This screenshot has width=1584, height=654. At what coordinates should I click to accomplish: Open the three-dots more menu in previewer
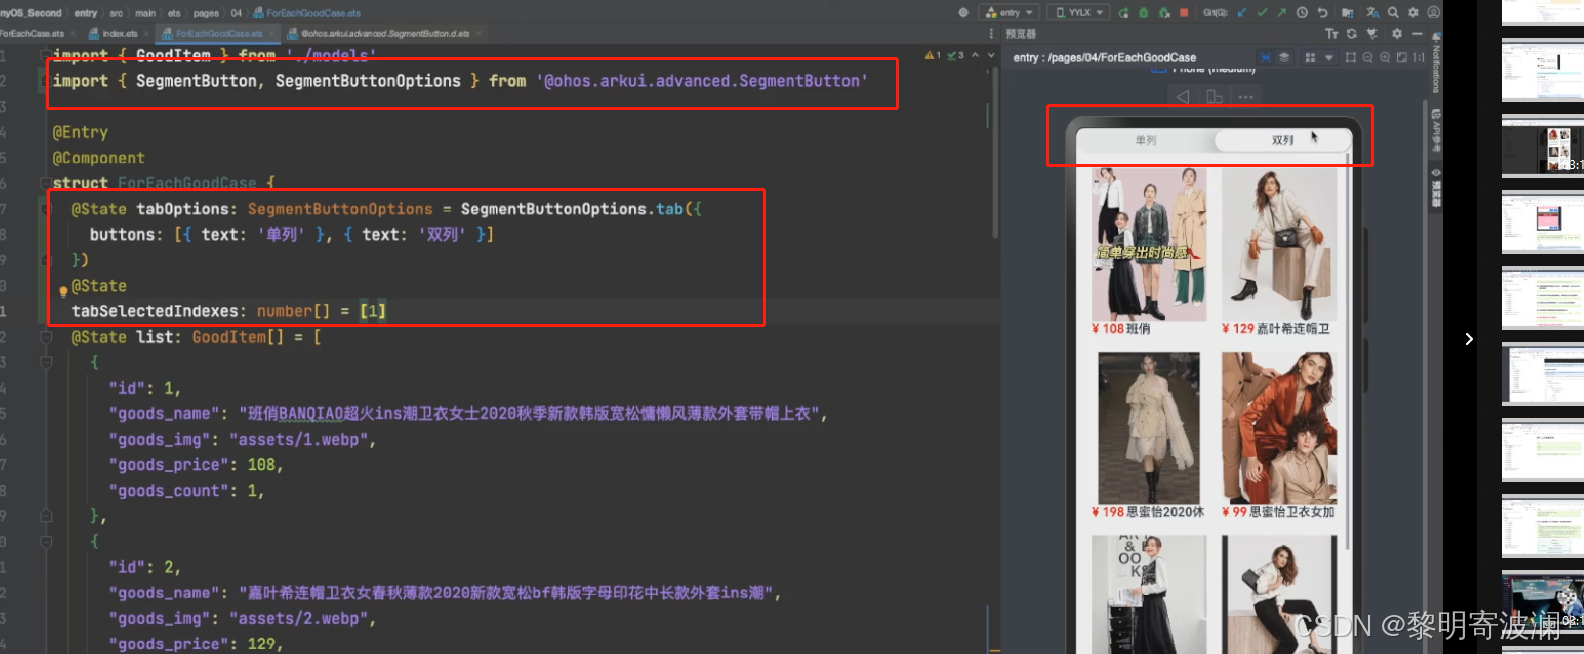[1245, 97]
